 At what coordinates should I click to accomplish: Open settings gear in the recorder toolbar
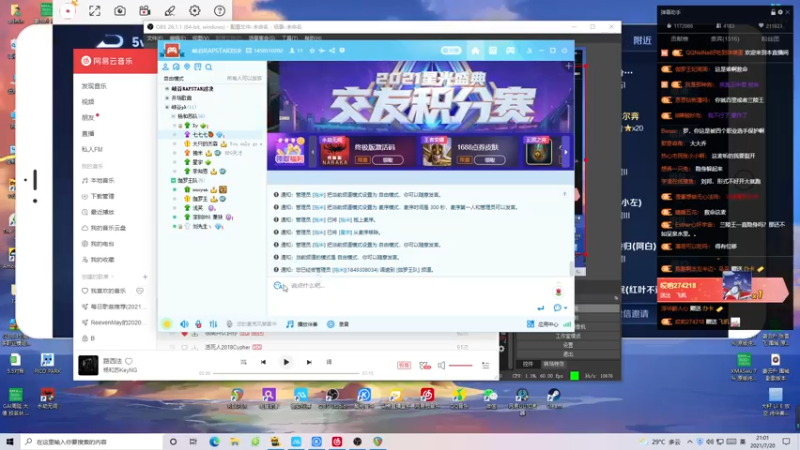tap(194, 11)
